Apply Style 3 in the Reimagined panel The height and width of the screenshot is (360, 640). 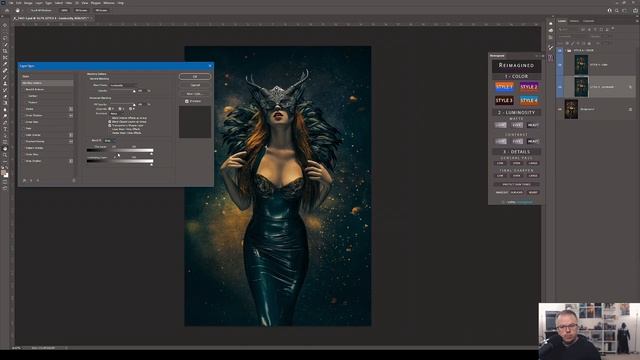pos(504,100)
